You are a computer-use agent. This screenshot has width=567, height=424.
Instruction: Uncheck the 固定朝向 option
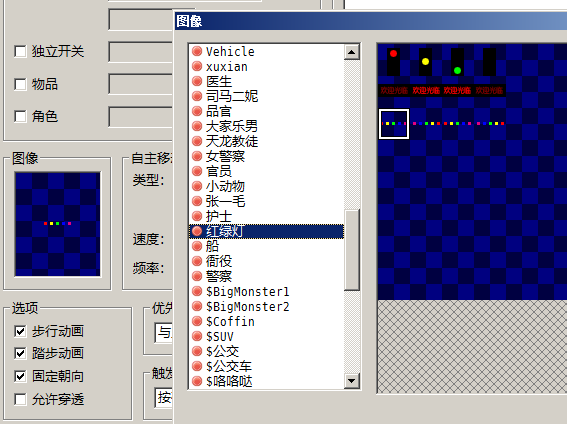pyautogui.click(x=20, y=376)
